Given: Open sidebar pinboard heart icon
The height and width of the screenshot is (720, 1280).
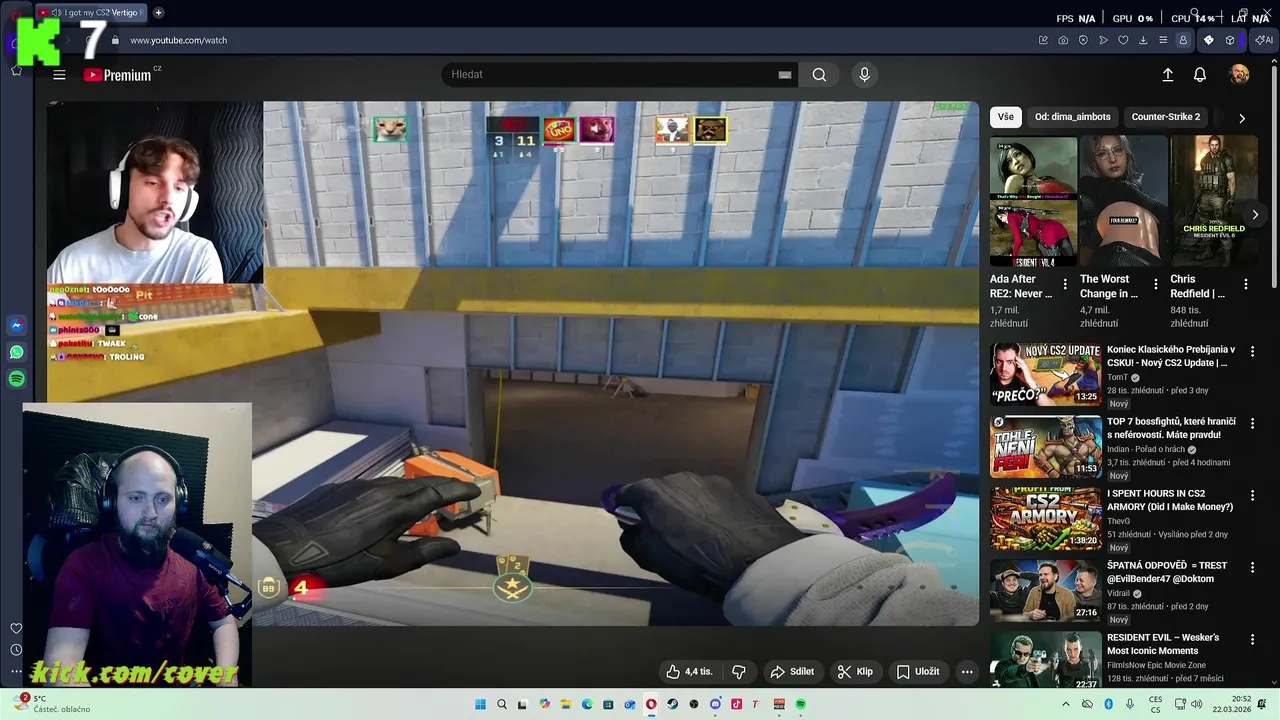Looking at the screenshot, I should pos(16,628).
